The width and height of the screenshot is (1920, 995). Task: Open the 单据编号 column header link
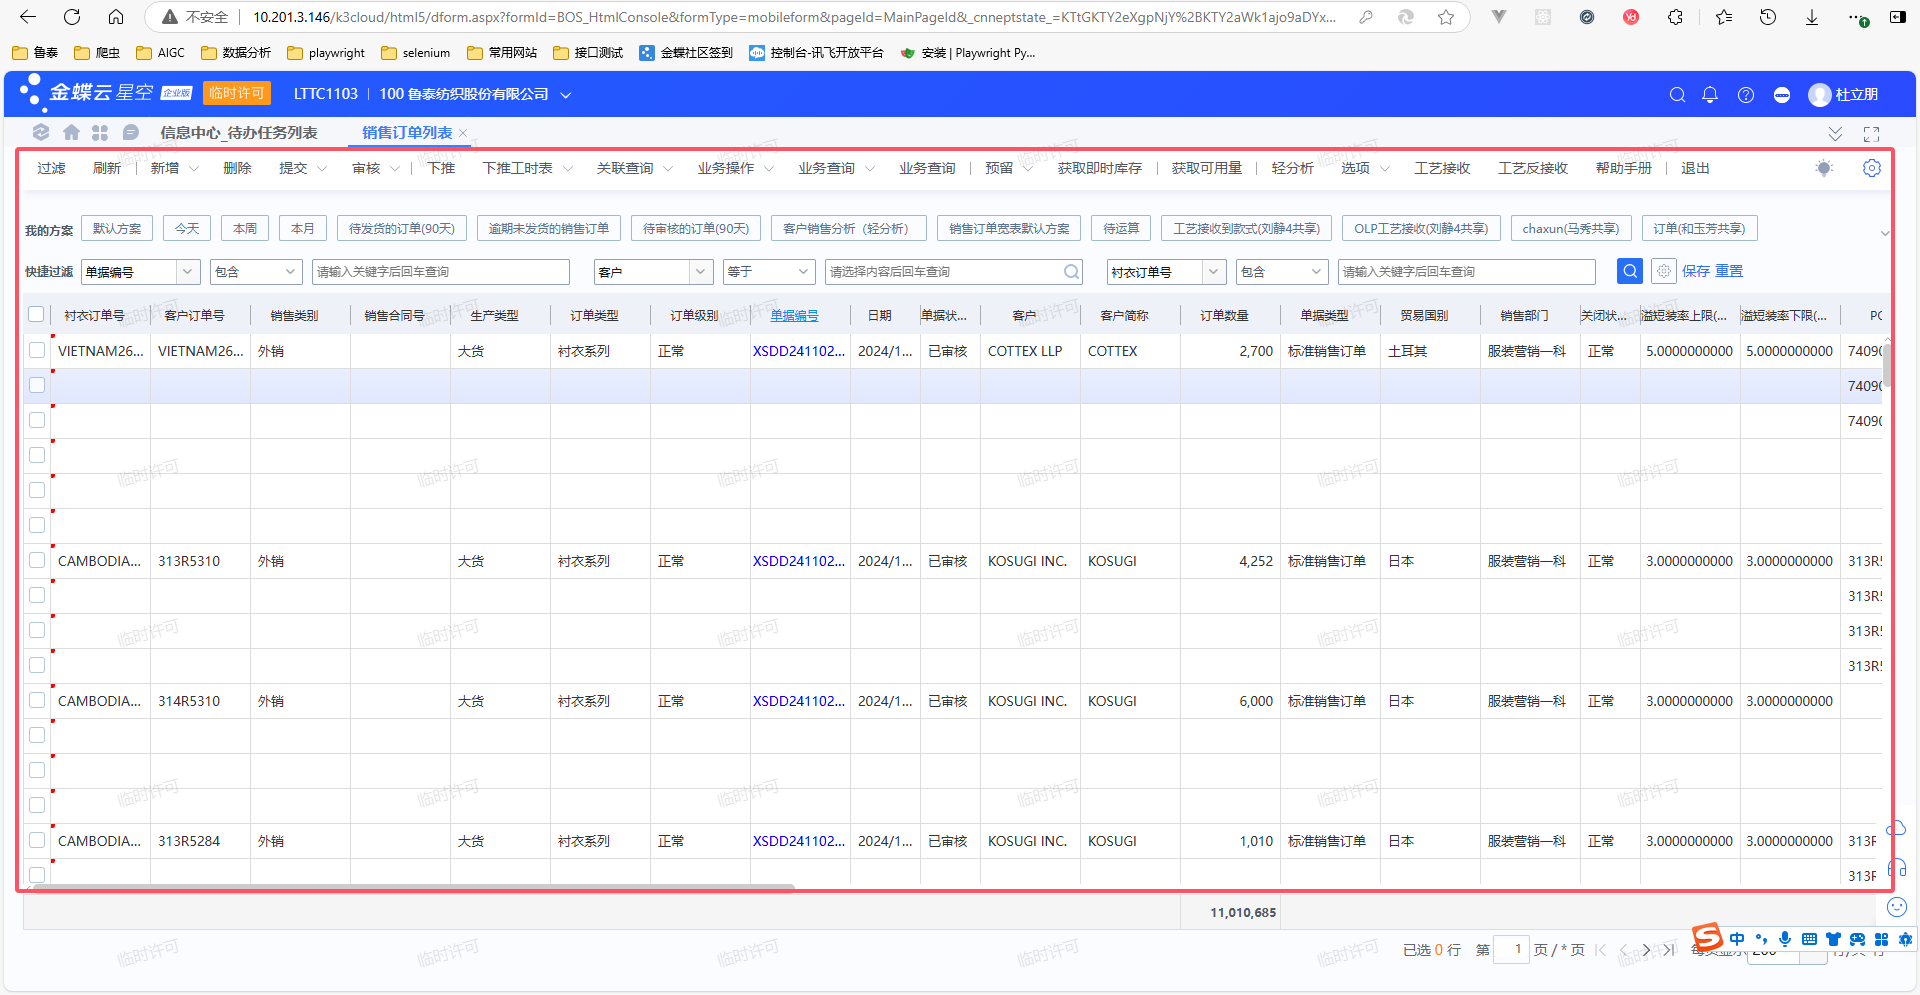(x=794, y=315)
